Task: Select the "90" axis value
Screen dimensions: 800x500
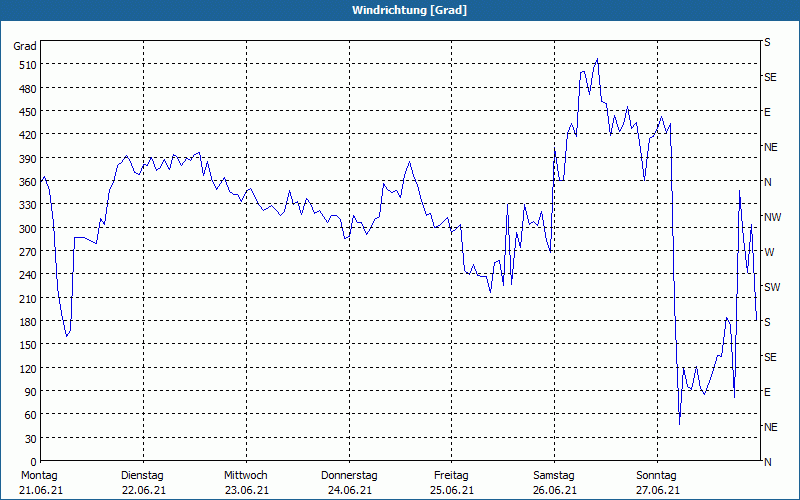Action: tap(31, 392)
